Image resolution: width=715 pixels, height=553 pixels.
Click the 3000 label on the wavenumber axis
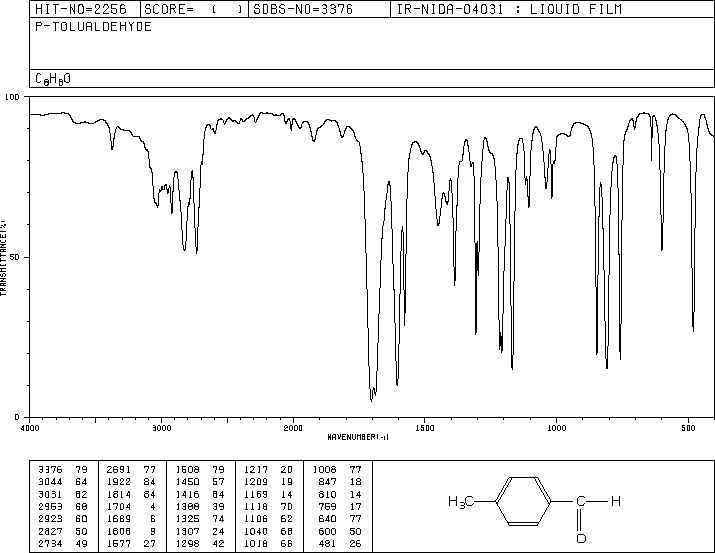(162, 428)
